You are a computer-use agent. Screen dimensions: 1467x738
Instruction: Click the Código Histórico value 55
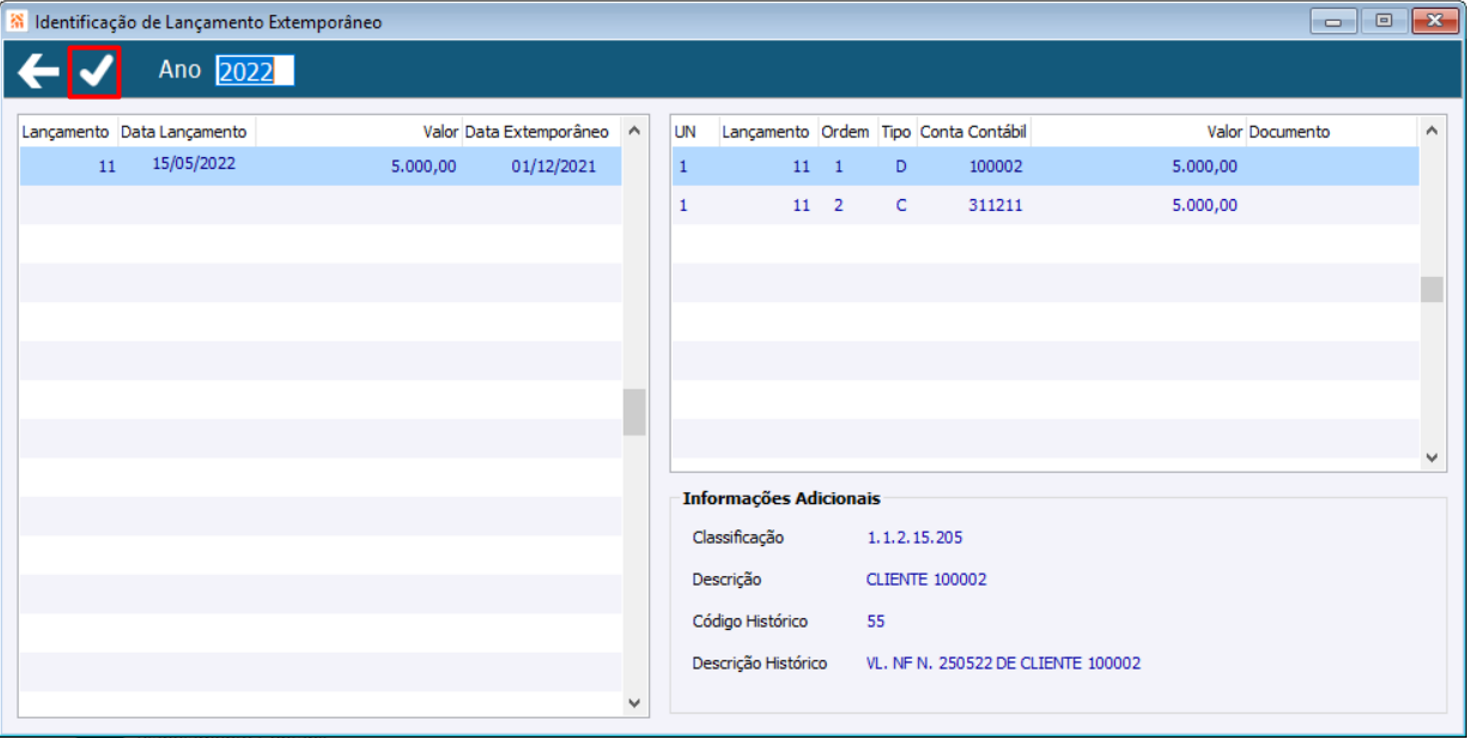tap(876, 621)
